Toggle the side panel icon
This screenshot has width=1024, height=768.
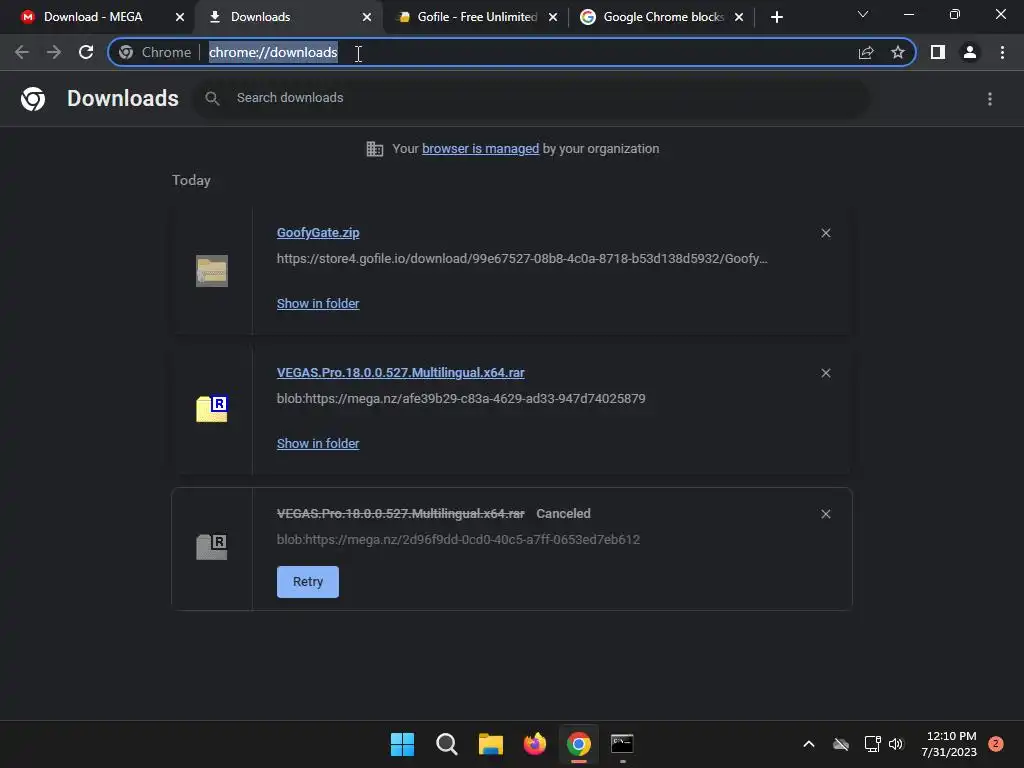938,52
